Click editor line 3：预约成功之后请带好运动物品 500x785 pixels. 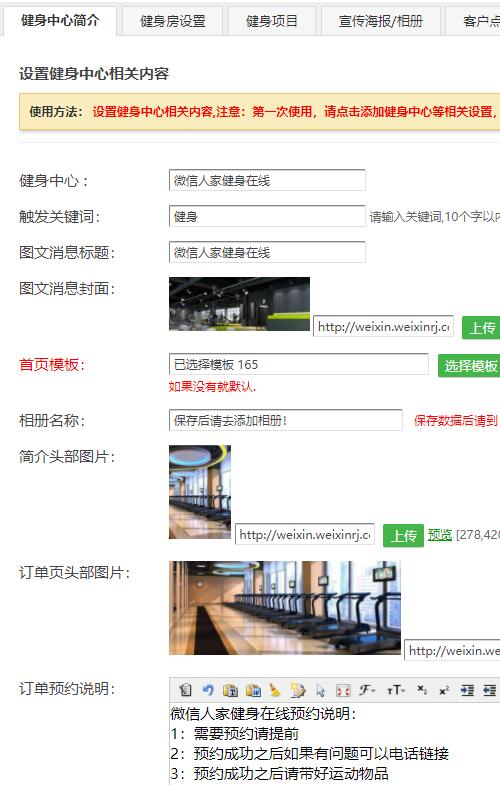279,773
